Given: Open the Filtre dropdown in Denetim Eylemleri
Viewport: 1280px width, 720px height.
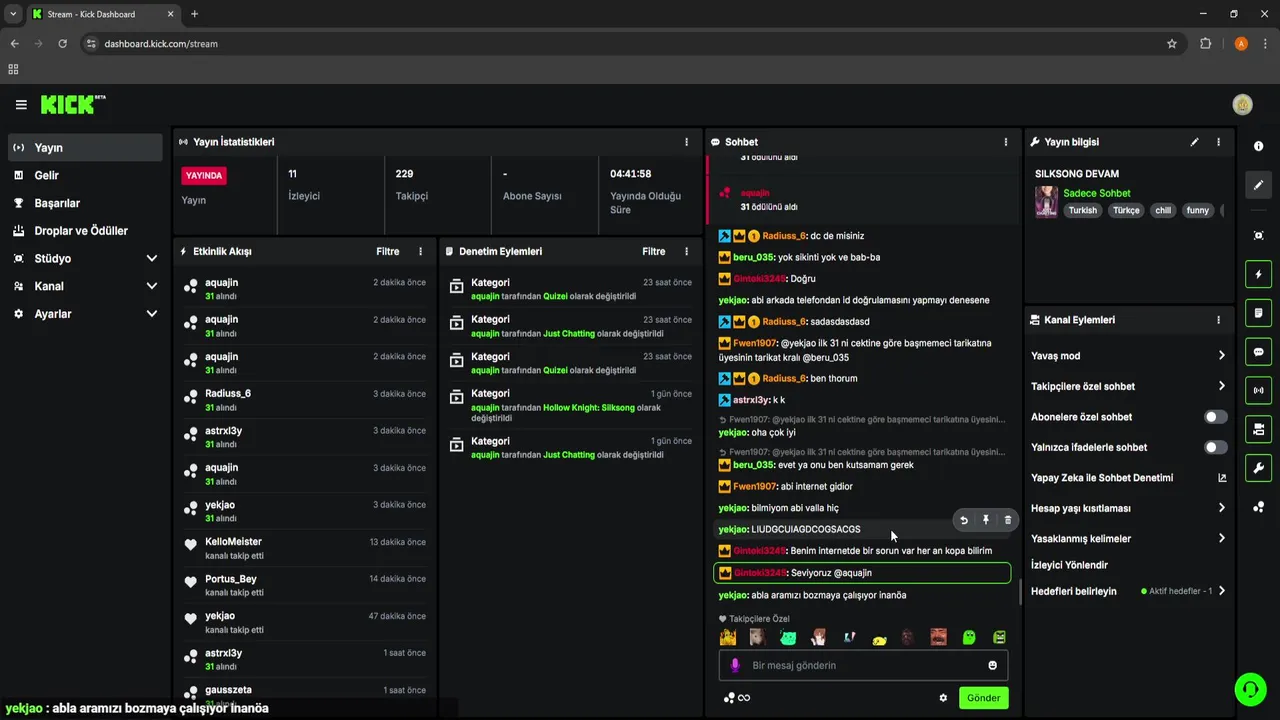Looking at the screenshot, I should (653, 251).
